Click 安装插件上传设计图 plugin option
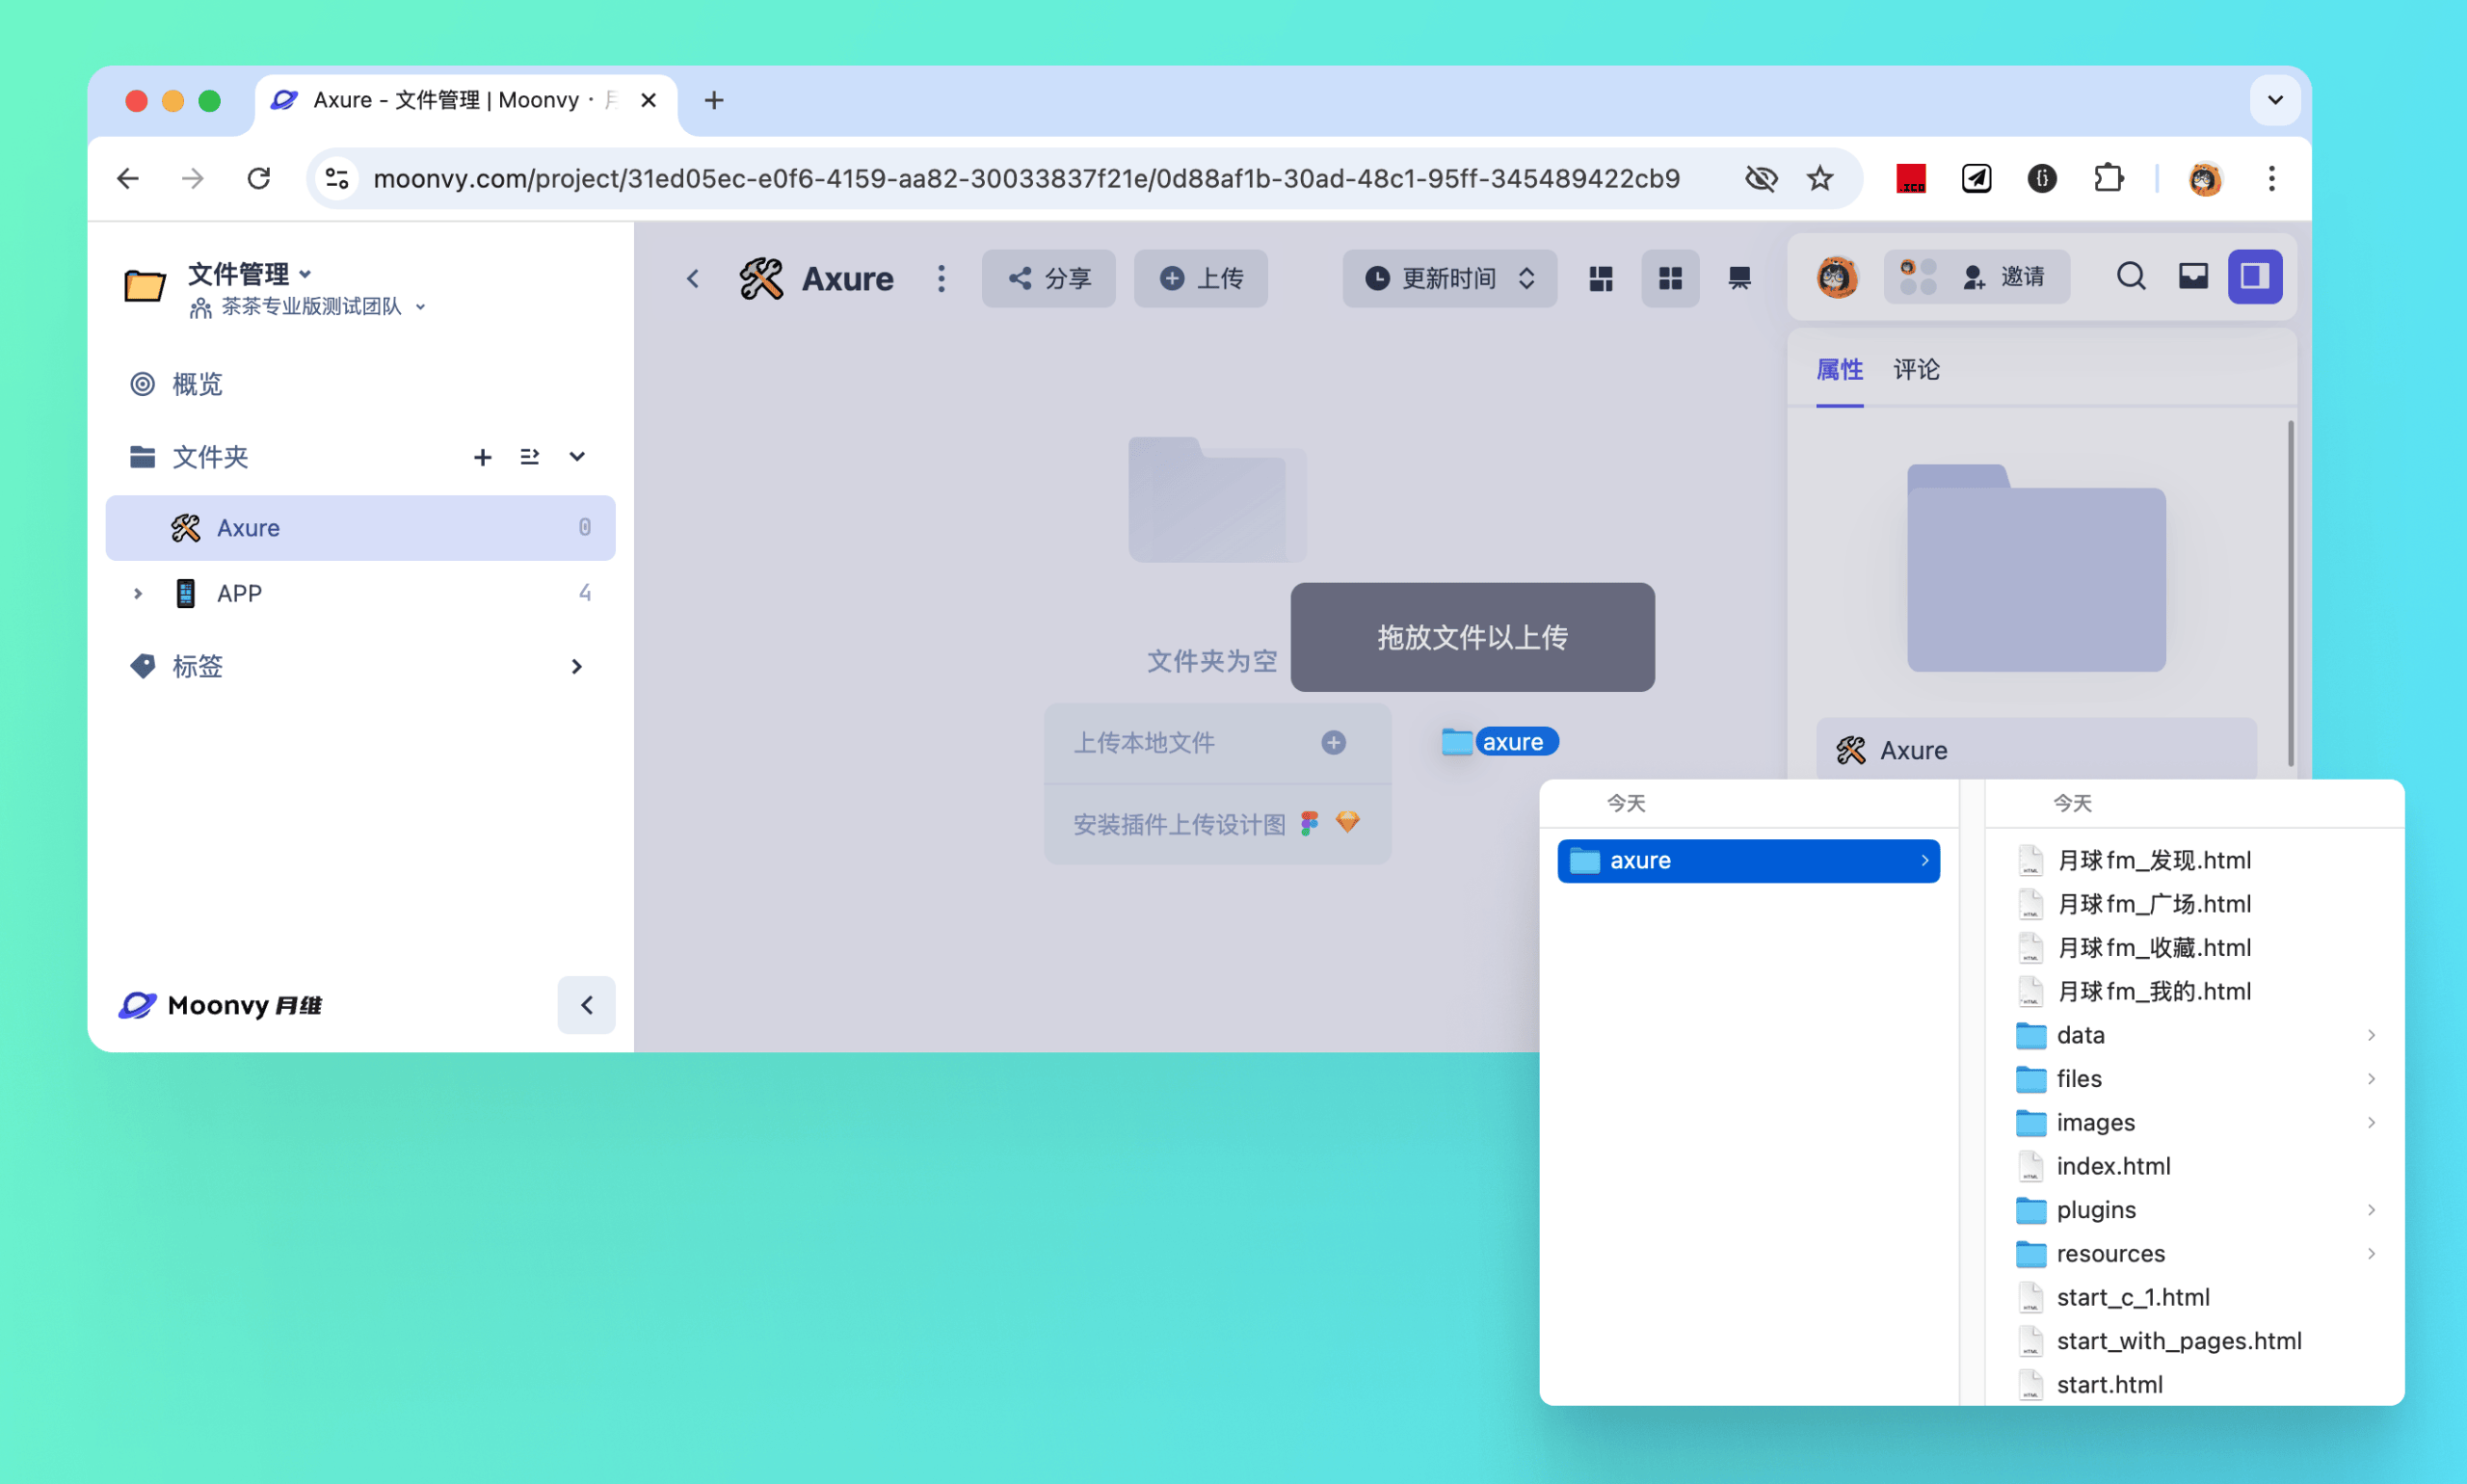The height and width of the screenshot is (1484, 2467). pos(1217,824)
